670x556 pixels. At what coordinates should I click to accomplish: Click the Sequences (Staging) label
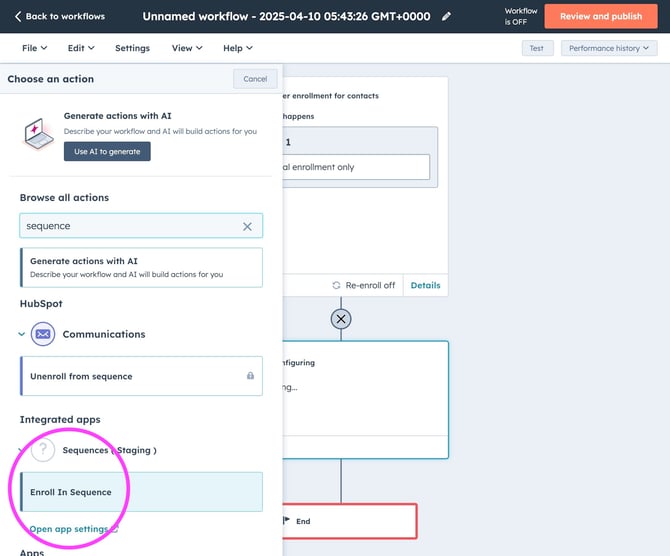109,450
